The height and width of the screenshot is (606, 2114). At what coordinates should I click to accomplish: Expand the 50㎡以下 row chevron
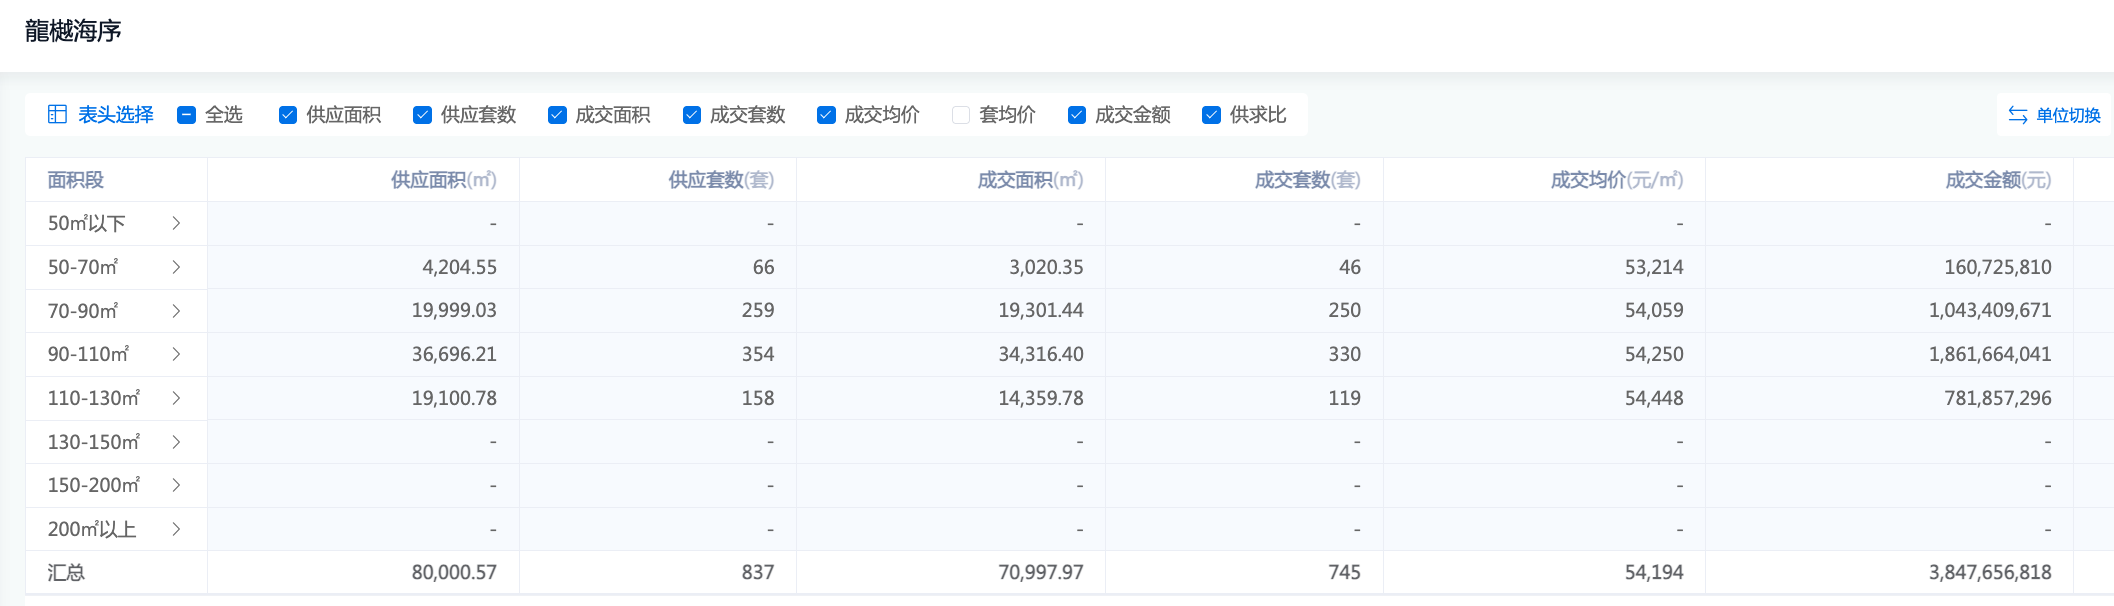pos(176,223)
